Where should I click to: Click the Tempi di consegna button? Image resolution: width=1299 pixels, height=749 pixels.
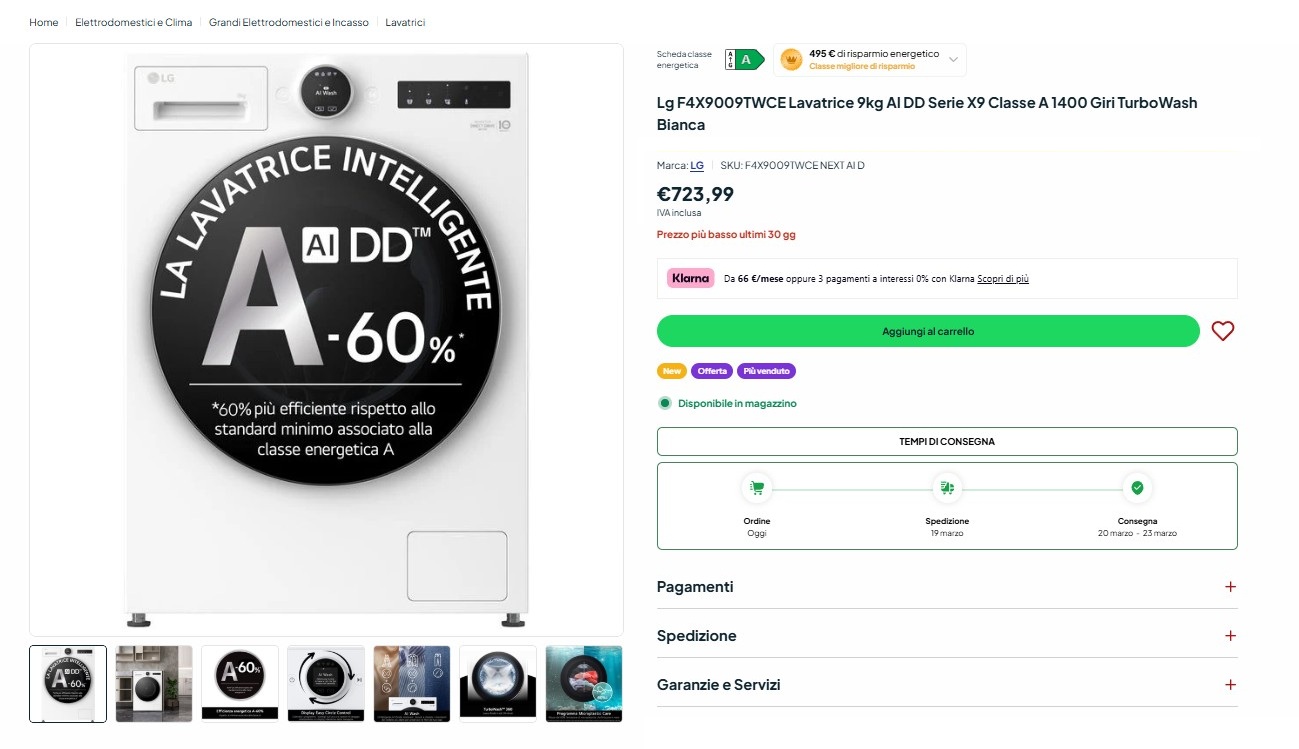(947, 441)
